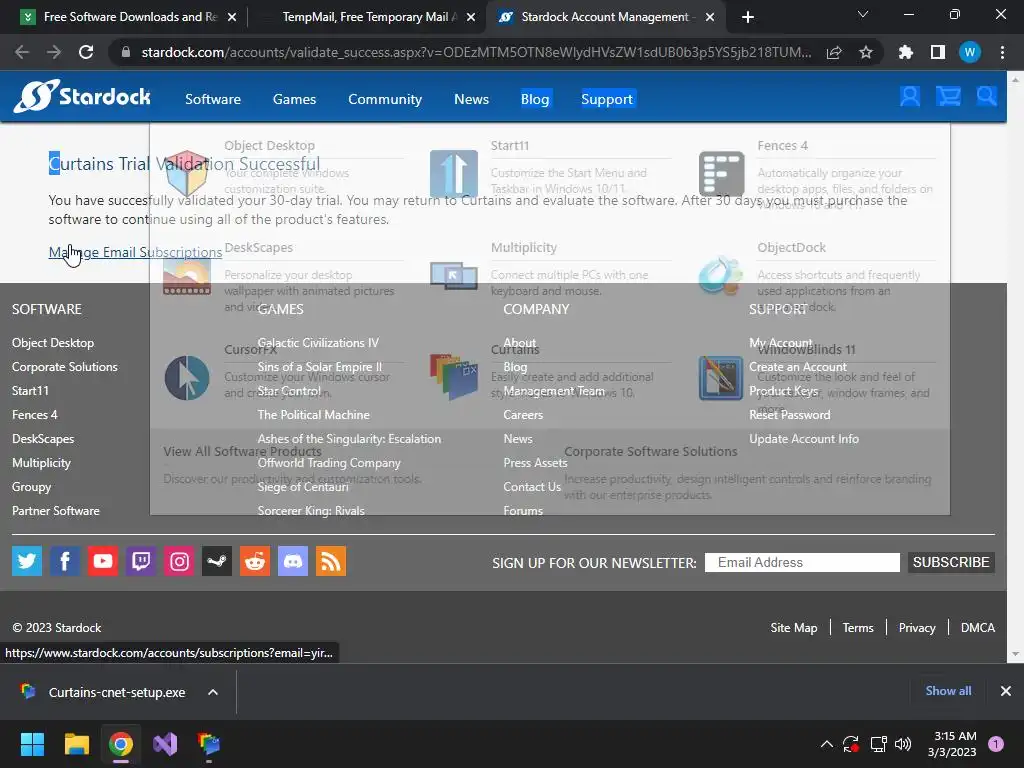Show hidden system tray icons
The height and width of the screenshot is (768, 1024).
(x=826, y=744)
